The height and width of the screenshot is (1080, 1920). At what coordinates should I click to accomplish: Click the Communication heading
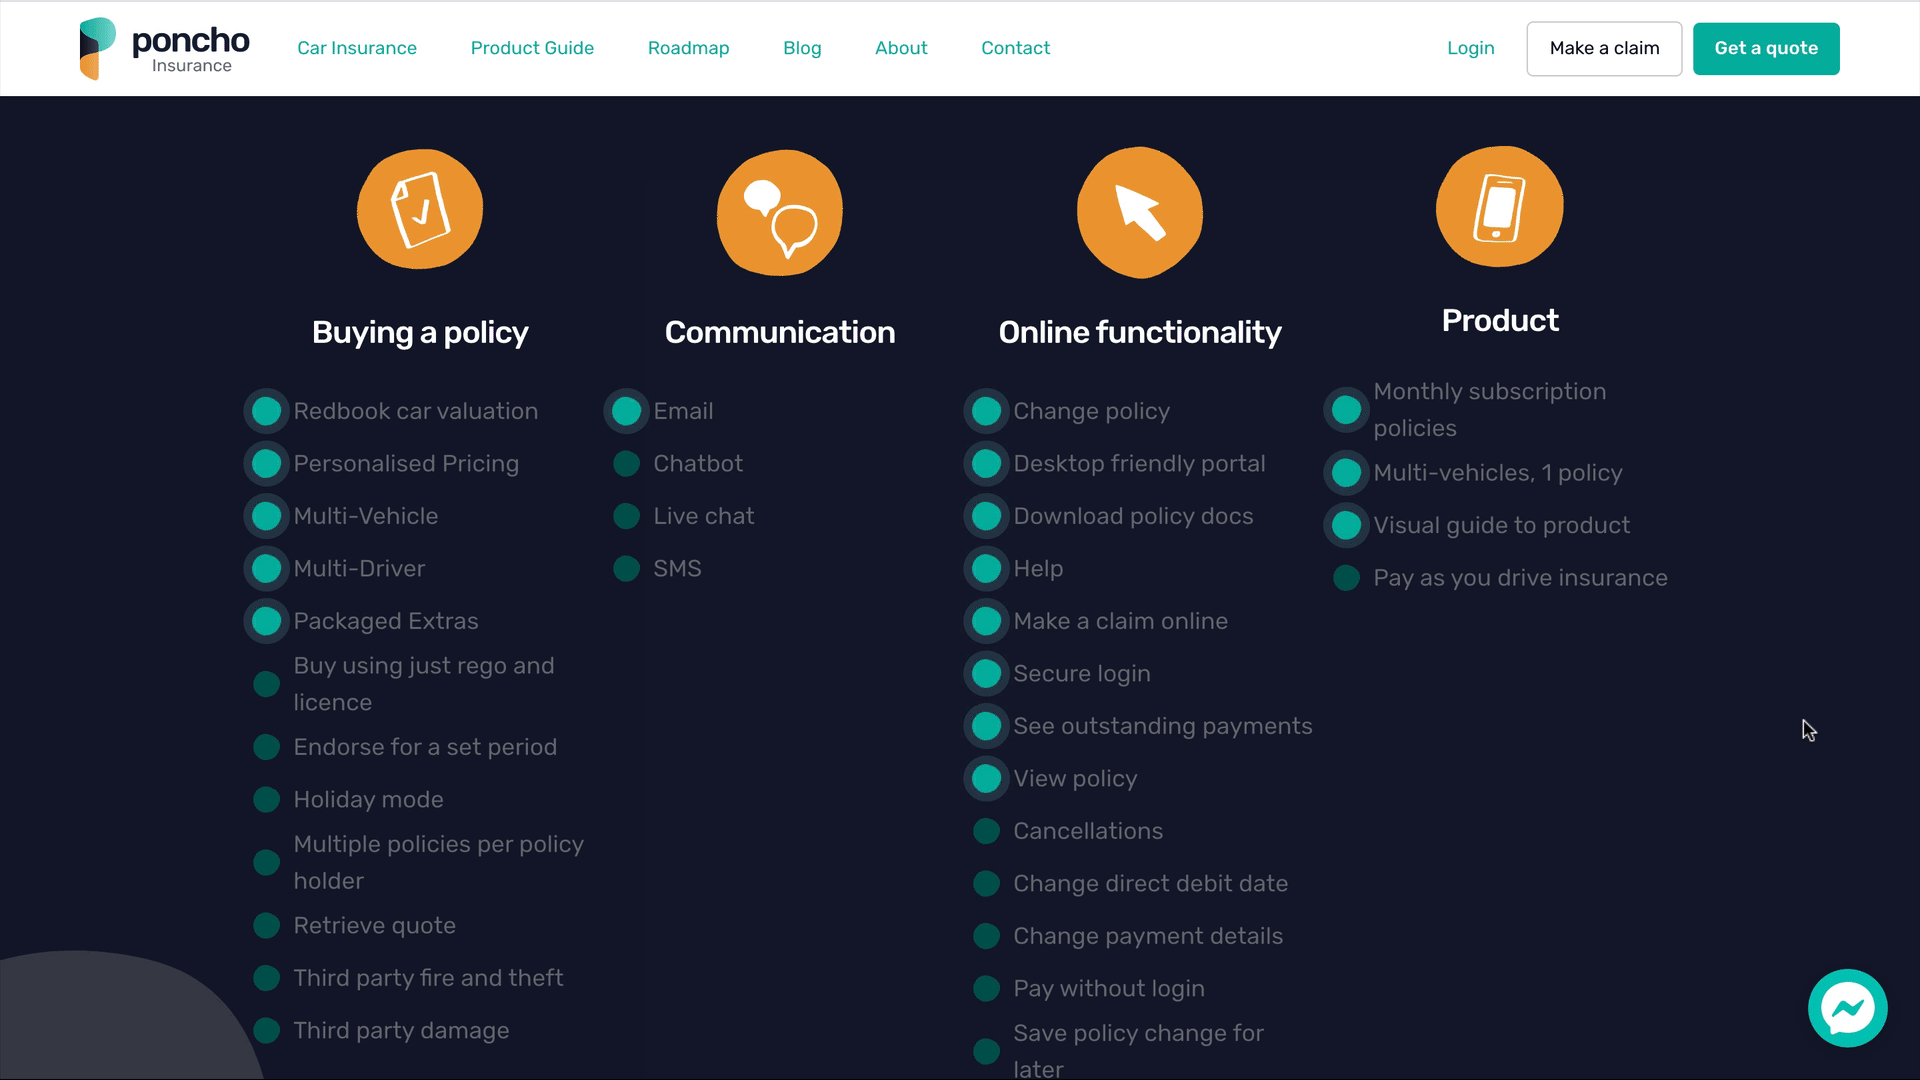coord(780,332)
